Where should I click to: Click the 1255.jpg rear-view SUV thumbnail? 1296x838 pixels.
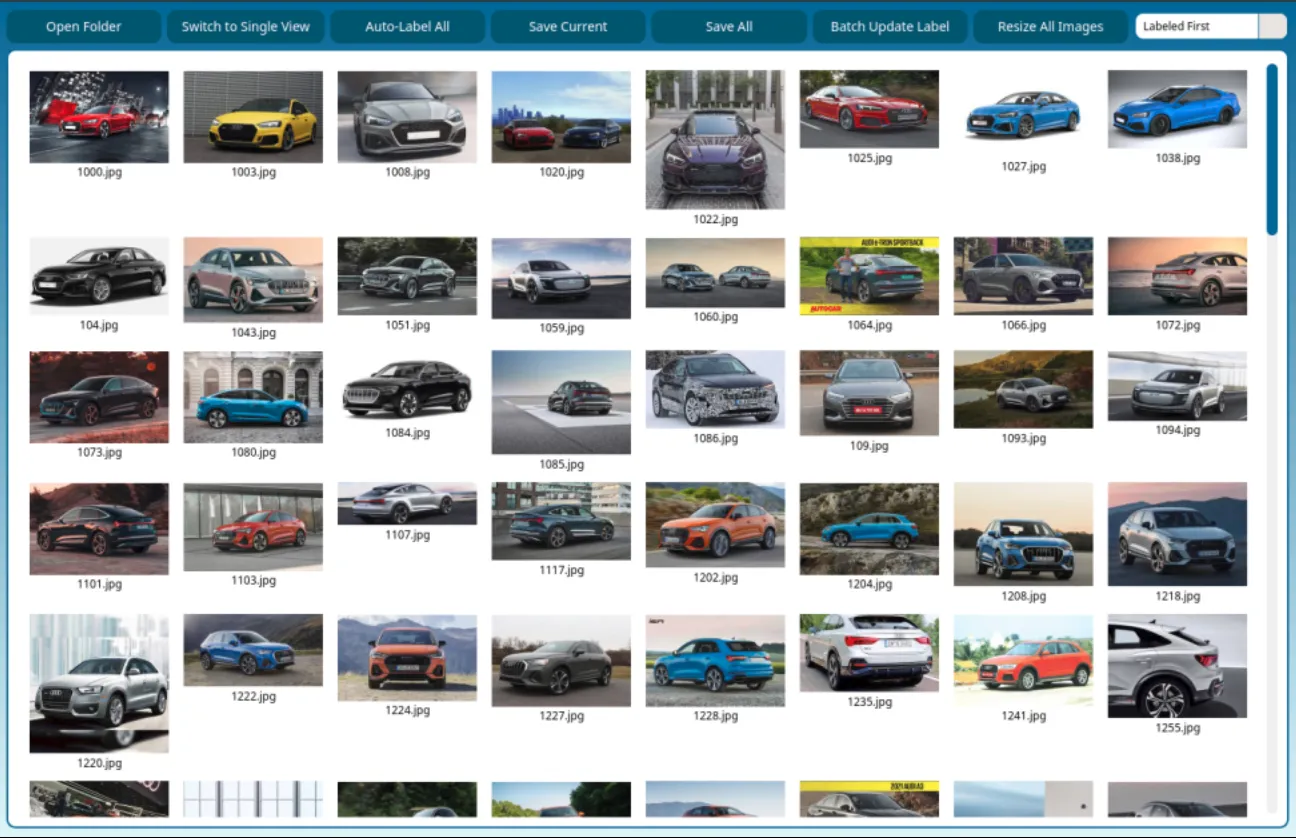(1177, 665)
